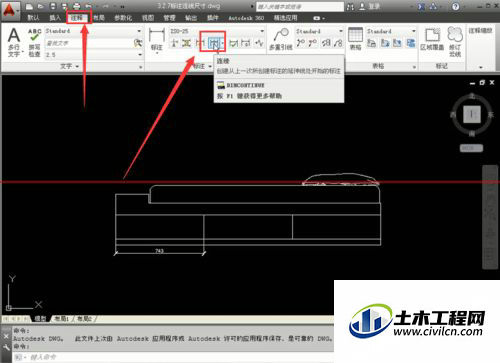This screenshot has height=363, width=500.
Task: Click the Plot printer quick-access icon
Action: coord(77,6)
